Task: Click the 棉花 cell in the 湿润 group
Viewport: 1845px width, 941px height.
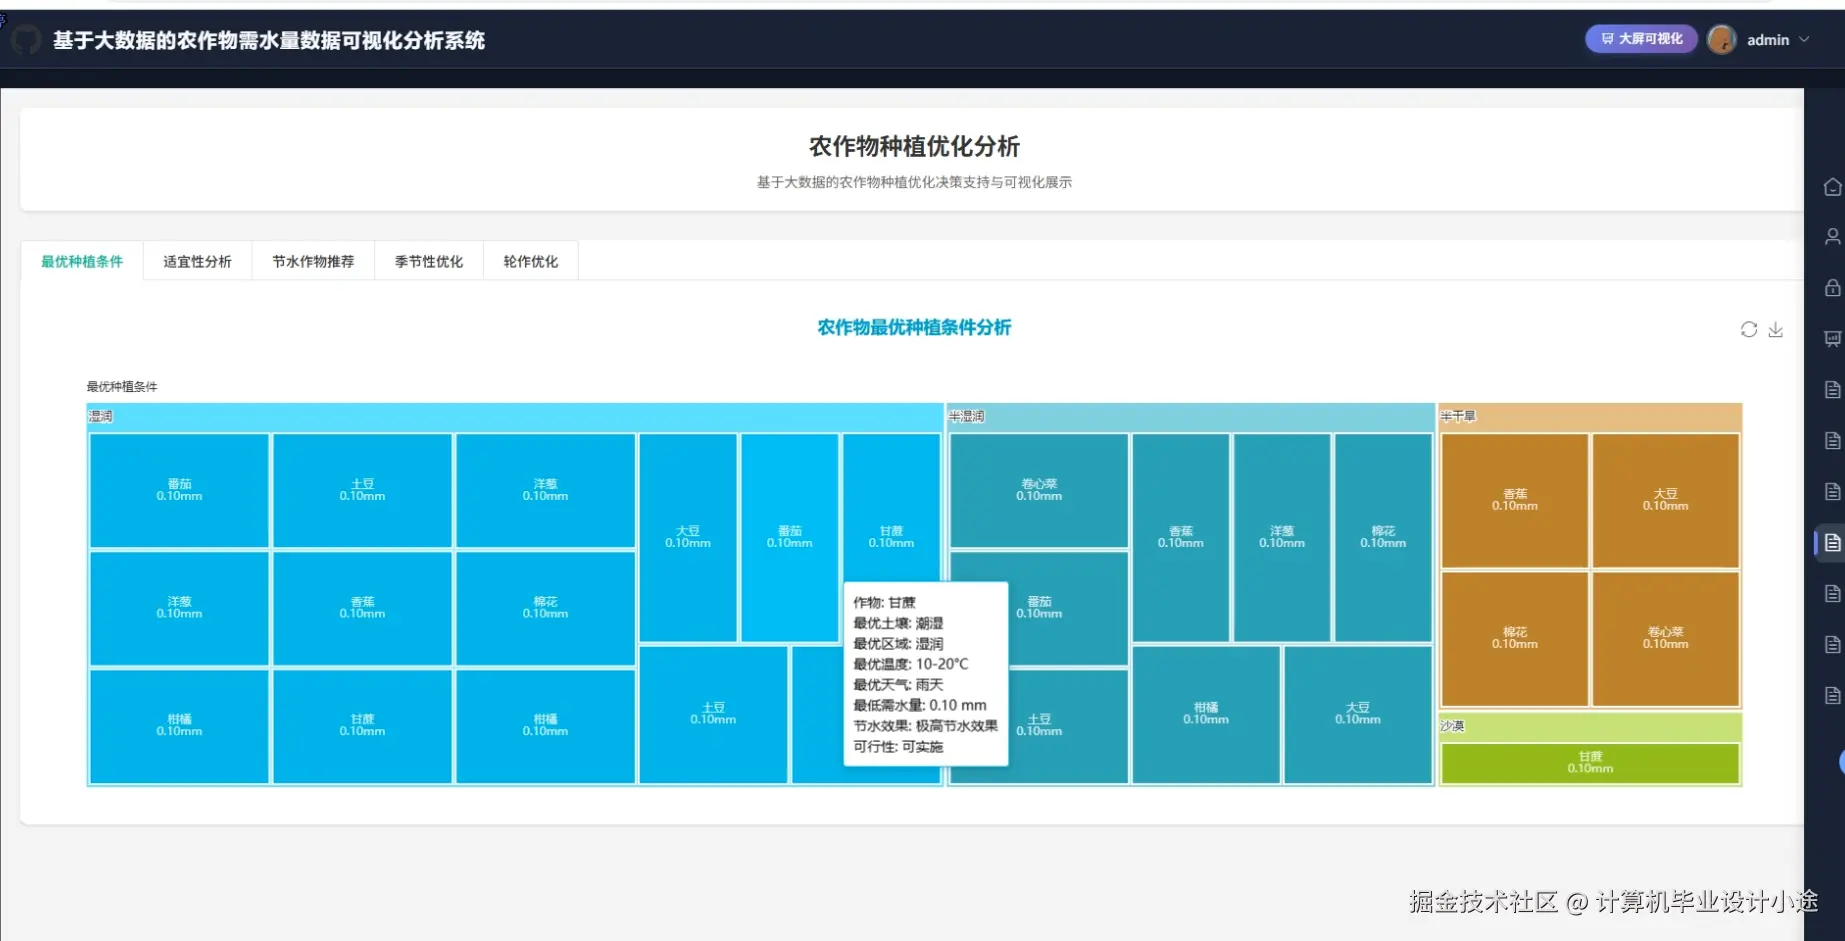Action: [545, 608]
